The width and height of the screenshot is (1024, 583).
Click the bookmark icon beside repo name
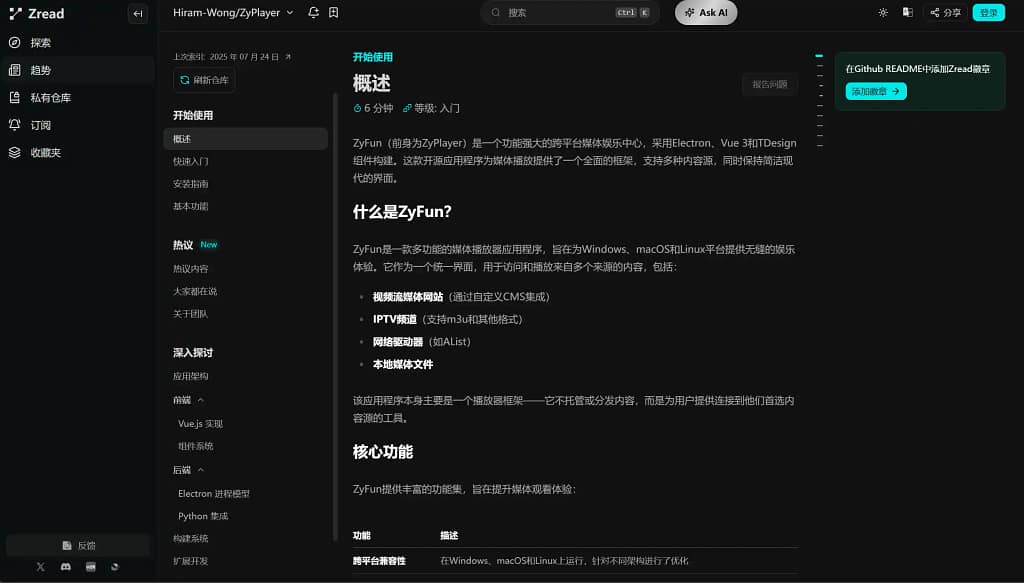coord(333,13)
